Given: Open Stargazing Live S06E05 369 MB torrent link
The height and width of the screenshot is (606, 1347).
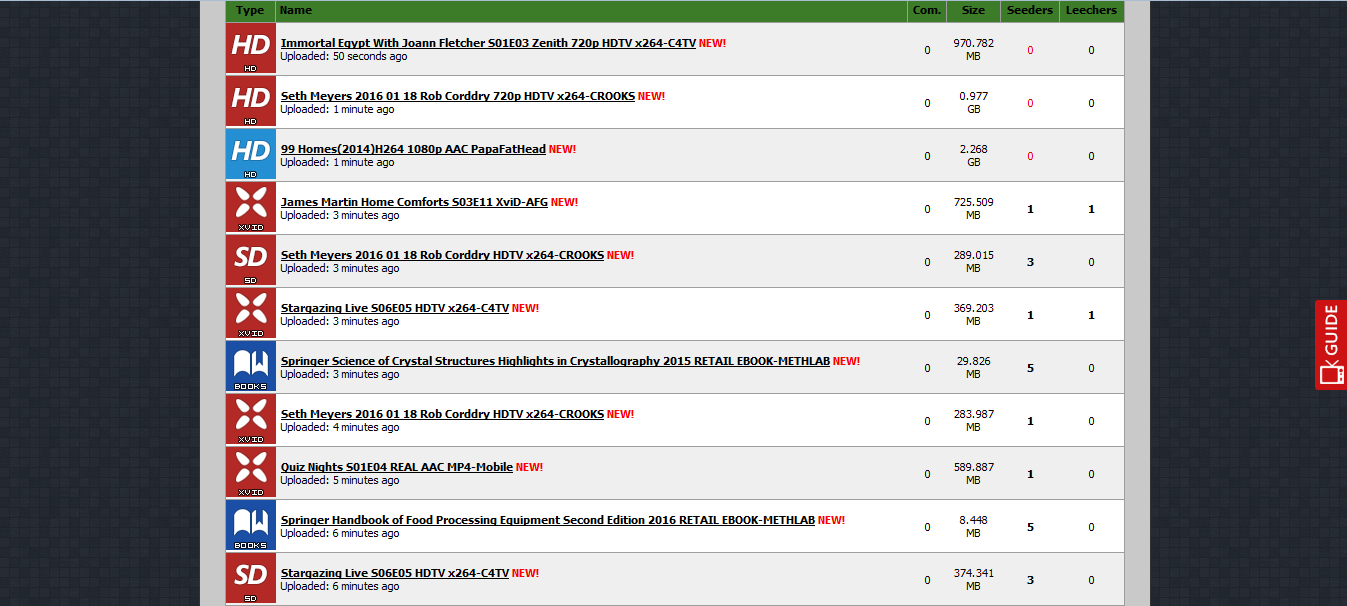Looking at the screenshot, I should click(395, 308).
